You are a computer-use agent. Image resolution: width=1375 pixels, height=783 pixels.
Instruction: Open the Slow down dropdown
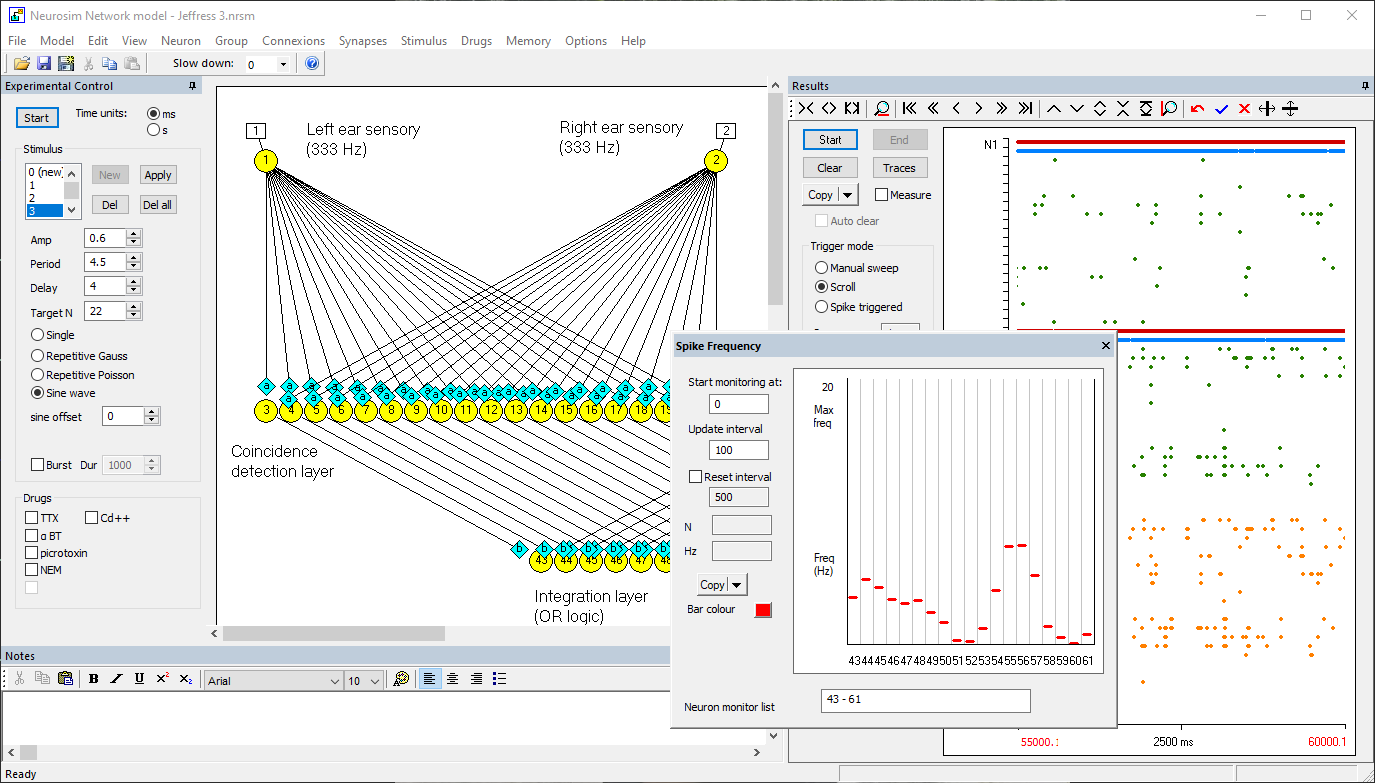coord(283,65)
